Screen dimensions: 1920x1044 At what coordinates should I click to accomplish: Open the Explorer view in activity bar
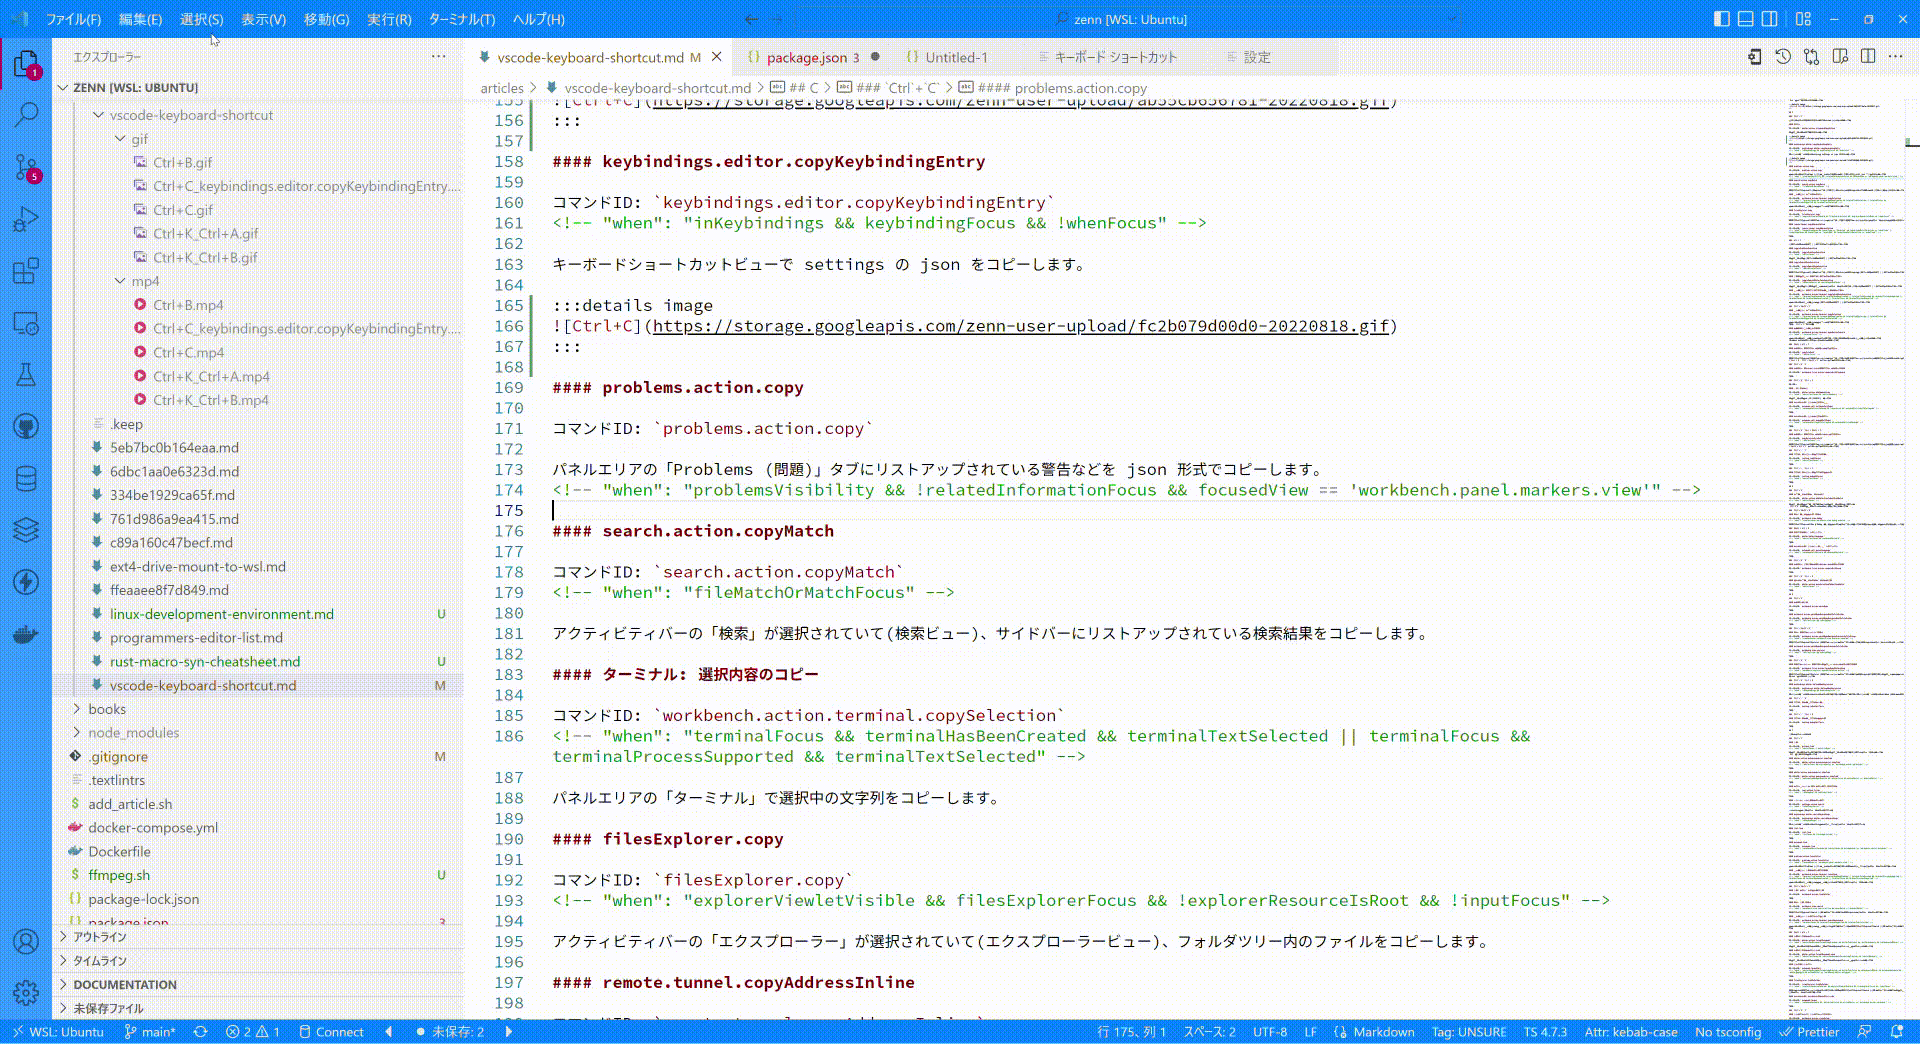[x=27, y=65]
